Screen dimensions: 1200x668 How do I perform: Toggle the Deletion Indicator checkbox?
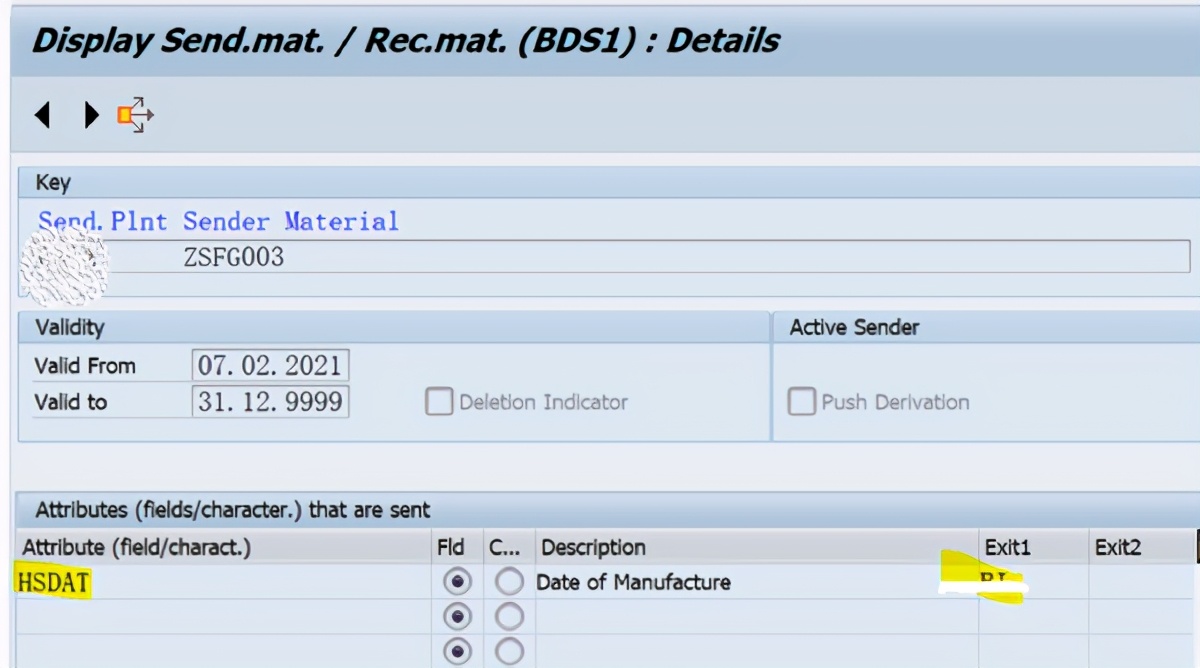pyautogui.click(x=439, y=402)
